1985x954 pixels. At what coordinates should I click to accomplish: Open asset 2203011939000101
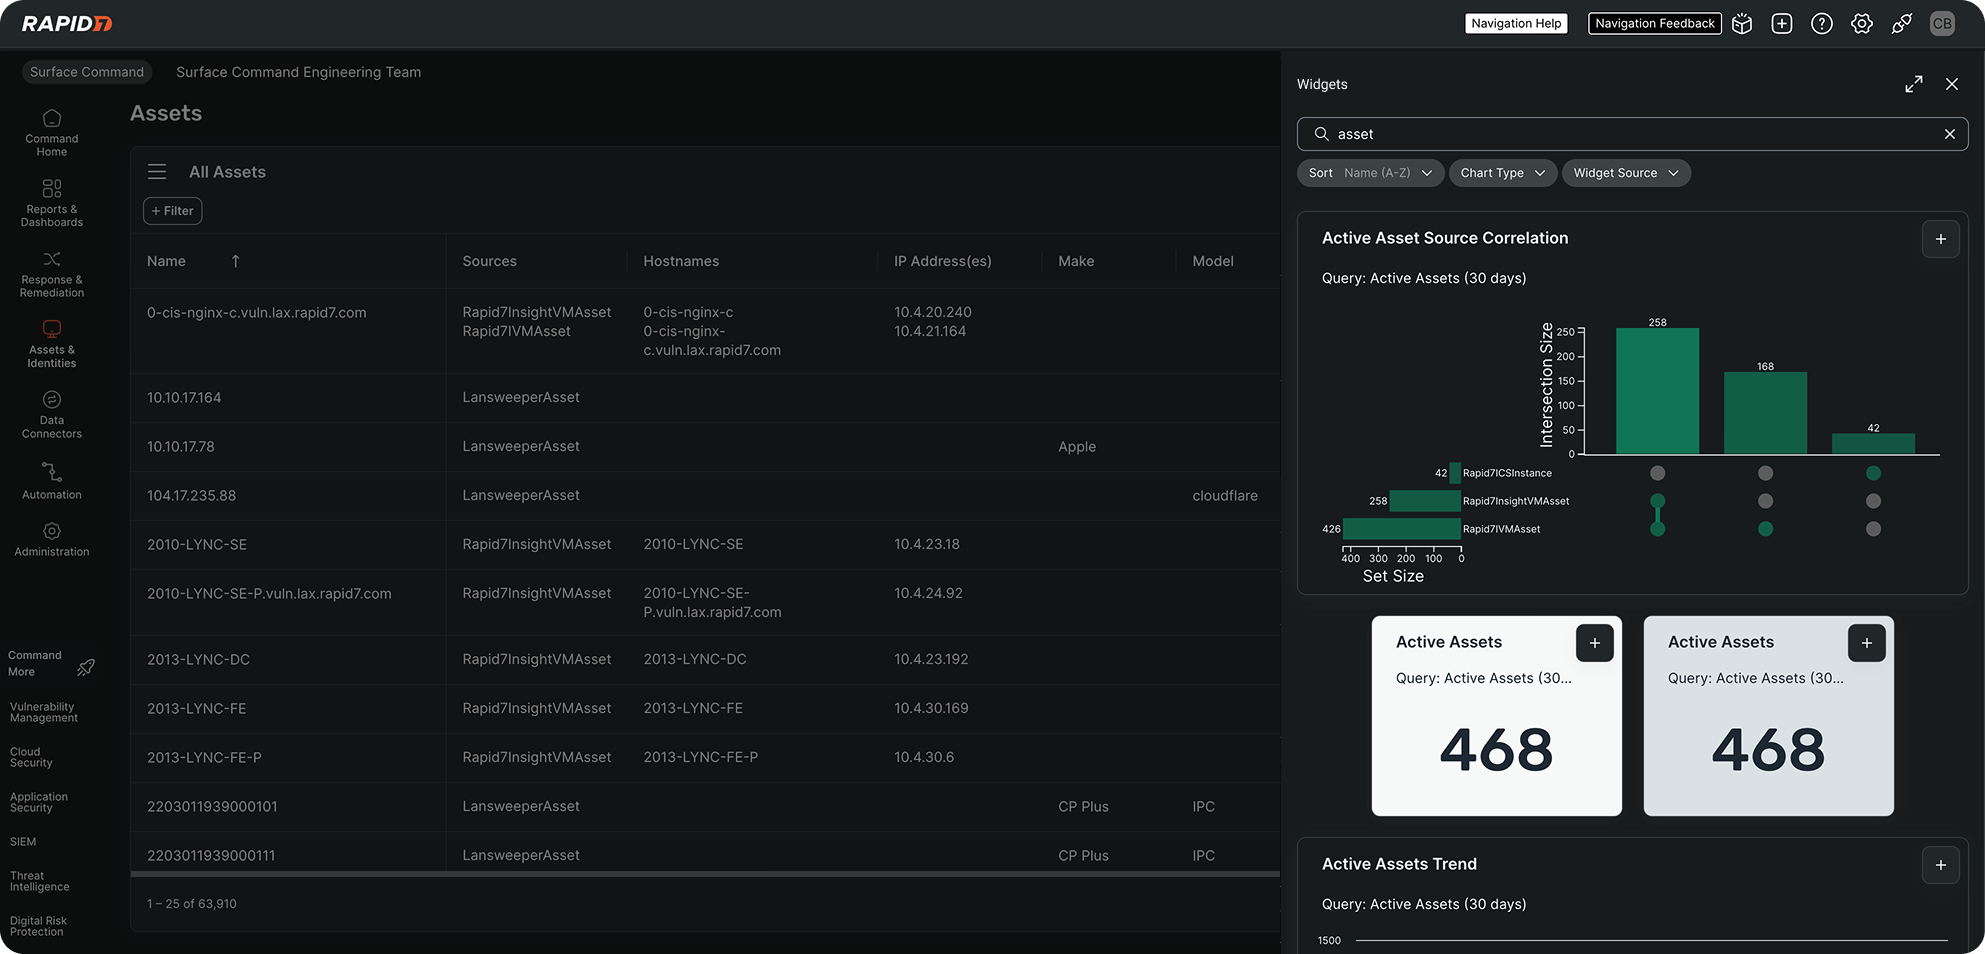click(x=212, y=807)
